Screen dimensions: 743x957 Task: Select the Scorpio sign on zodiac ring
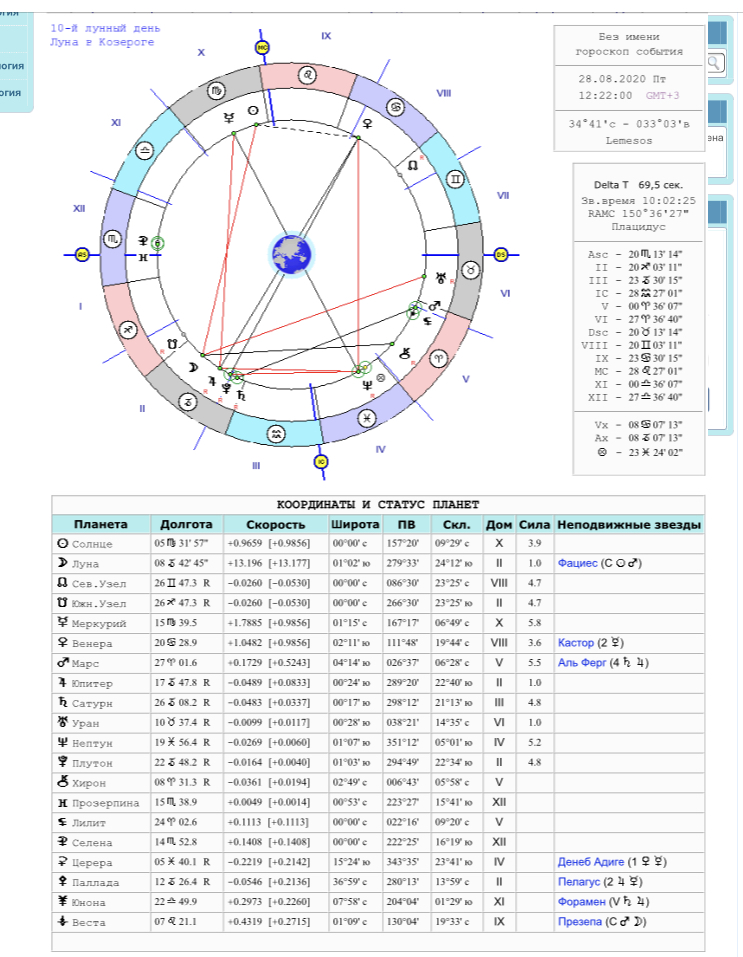tap(116, 238)
